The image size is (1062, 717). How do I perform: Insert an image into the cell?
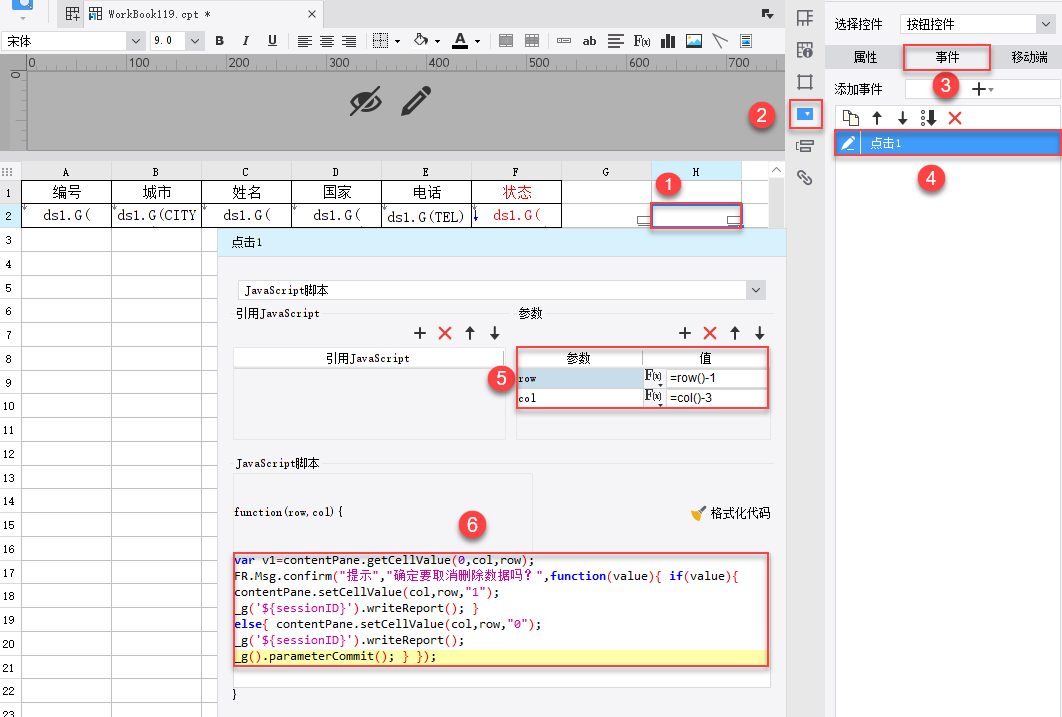click(x=694, y=41)
